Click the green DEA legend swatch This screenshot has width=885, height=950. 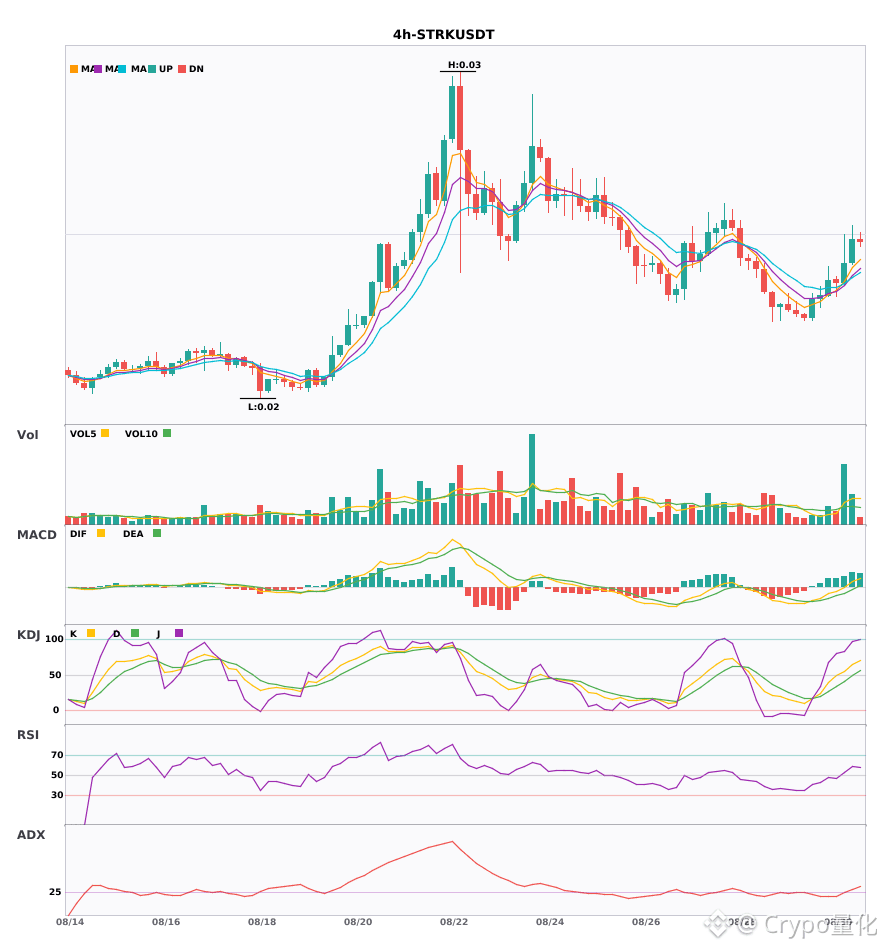click(157, 533)
